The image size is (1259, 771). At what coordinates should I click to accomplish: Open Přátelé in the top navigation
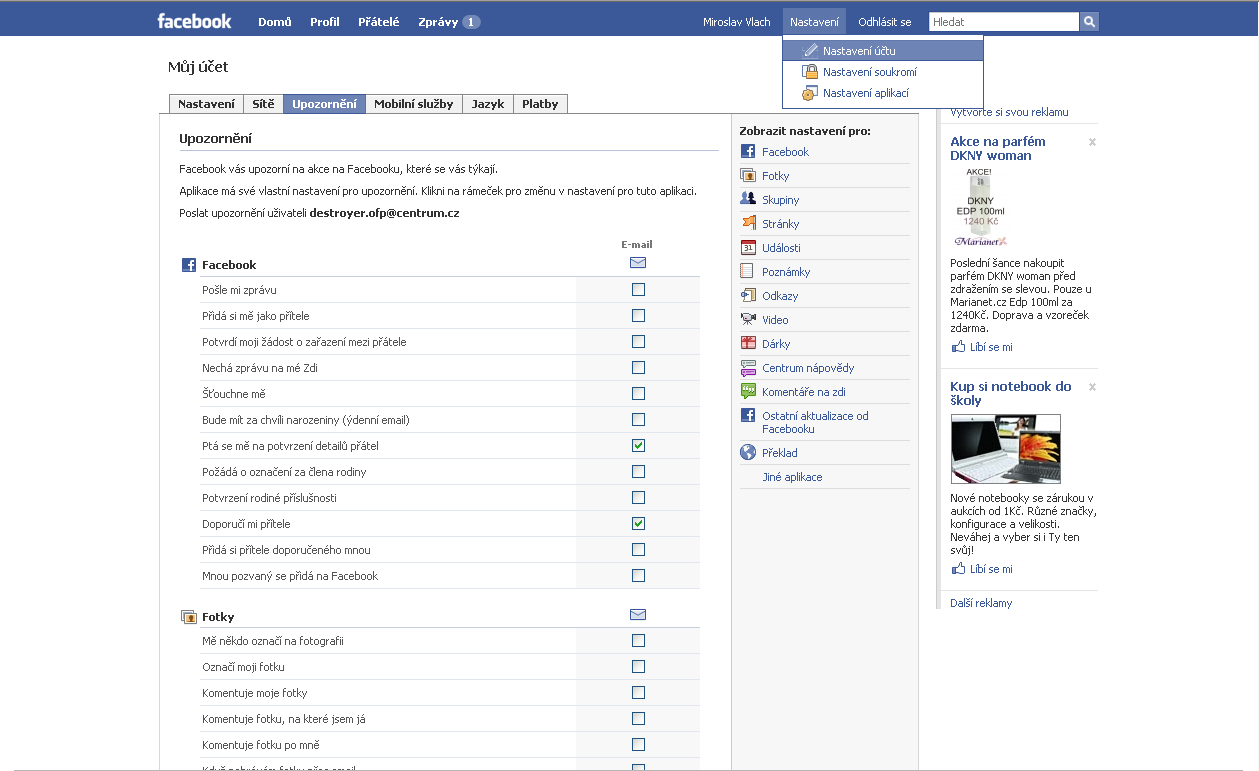pyautogui.click(x=379, y=22)
